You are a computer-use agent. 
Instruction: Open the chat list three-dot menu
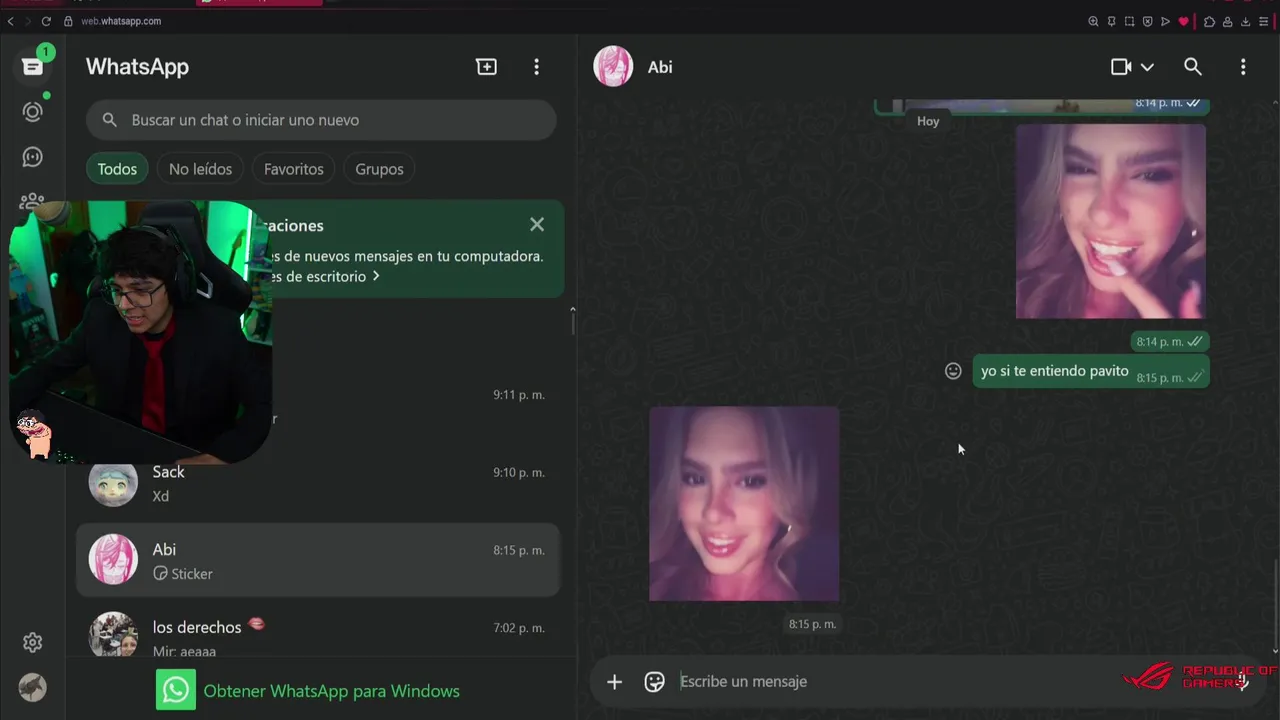536,67
